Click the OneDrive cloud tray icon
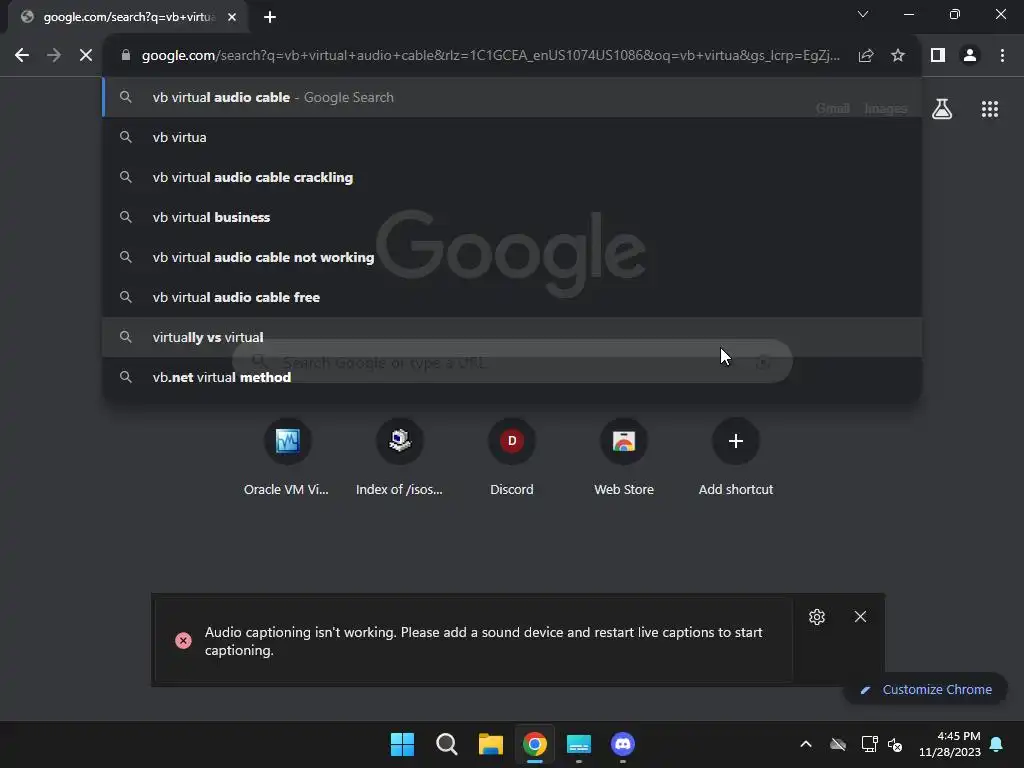This screenshot has width=1024, height=768. click(x=838, y=744)
